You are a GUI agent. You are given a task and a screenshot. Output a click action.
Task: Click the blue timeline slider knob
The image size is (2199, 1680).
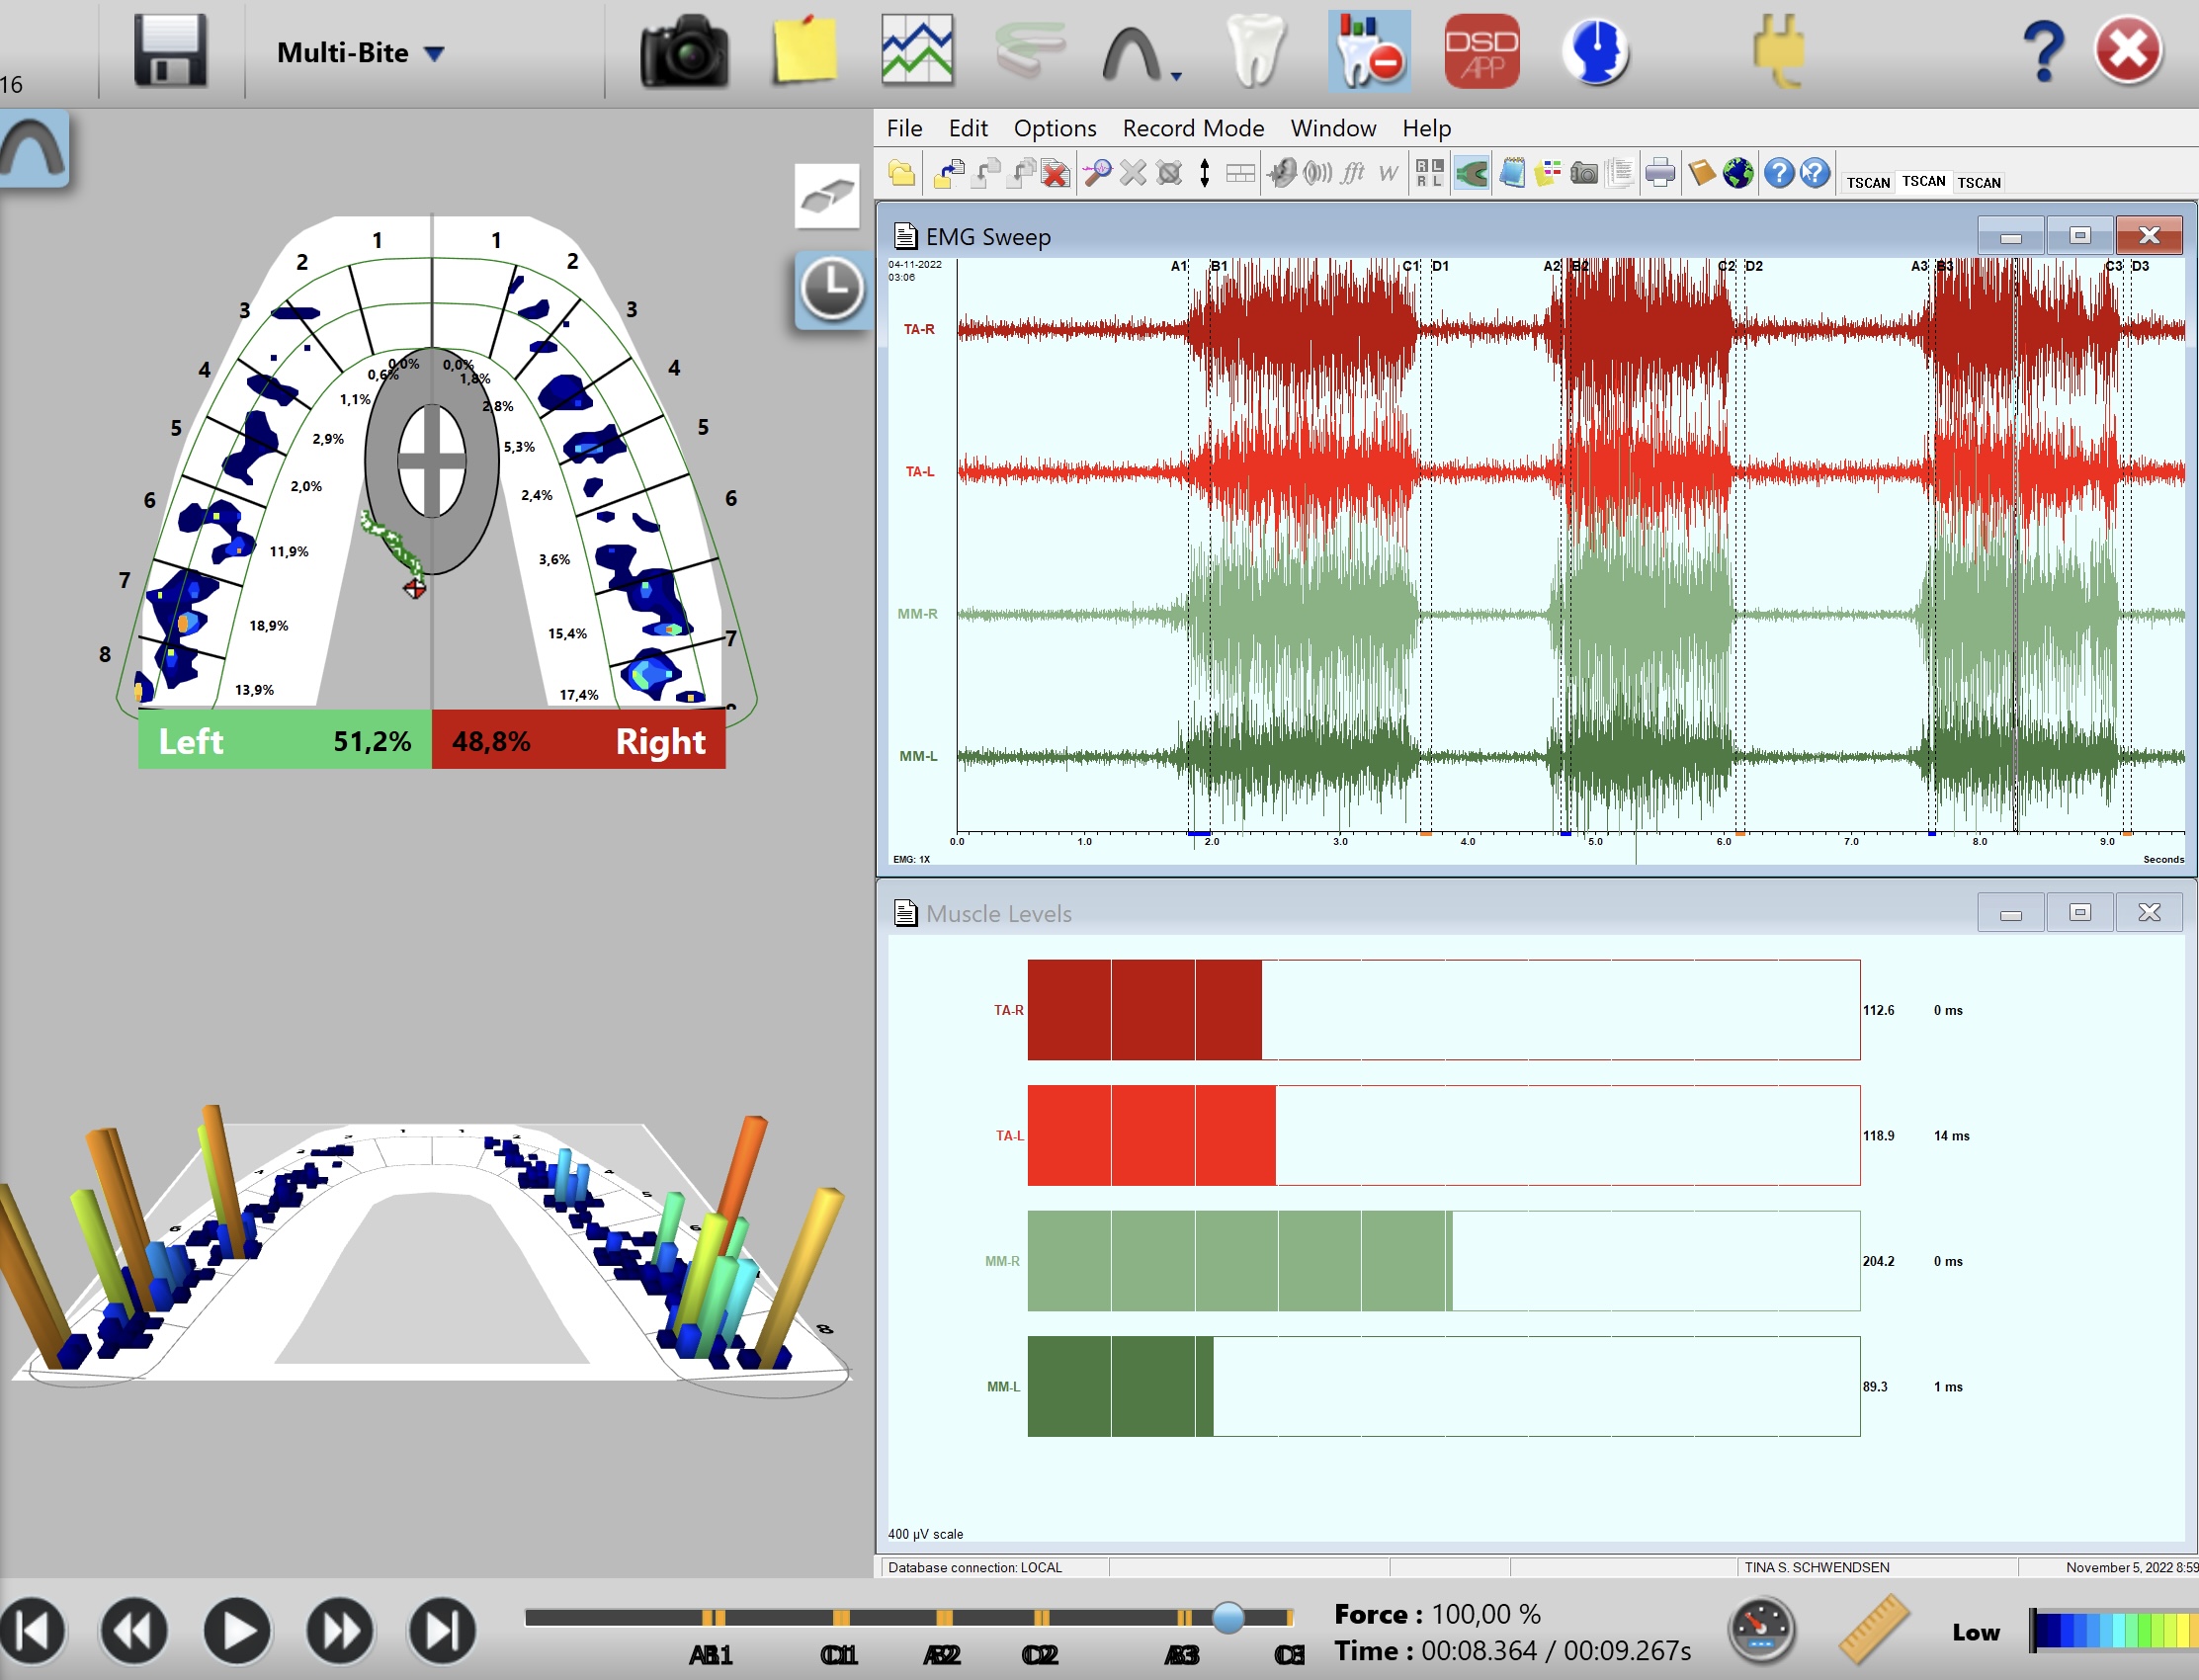point(1228,1616)
